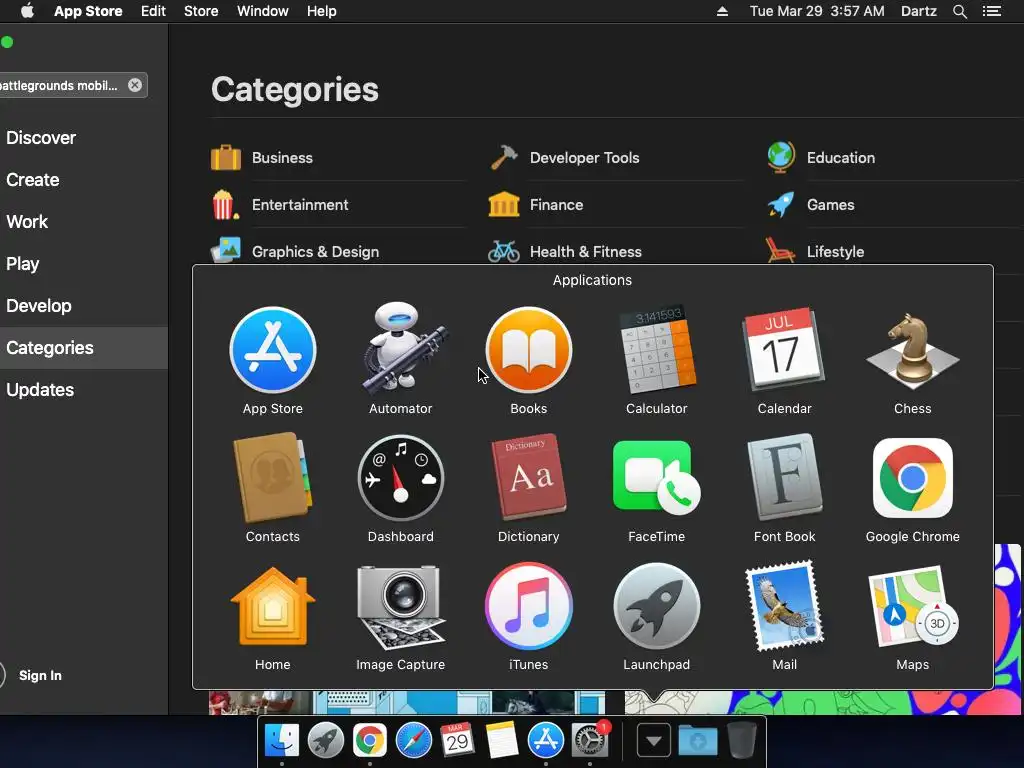
Task: Open Notes from the Dock
Action: click(502, 741)
